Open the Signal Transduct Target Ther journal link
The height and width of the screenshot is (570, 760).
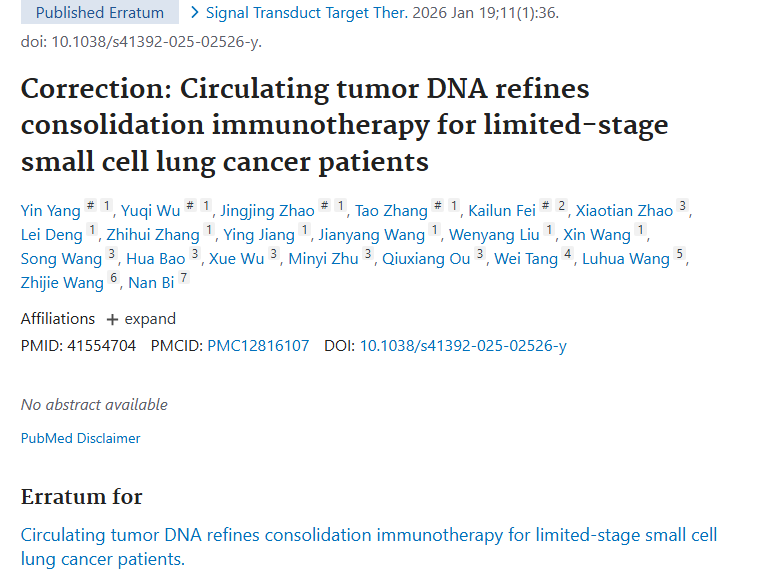tap(284, 13)
